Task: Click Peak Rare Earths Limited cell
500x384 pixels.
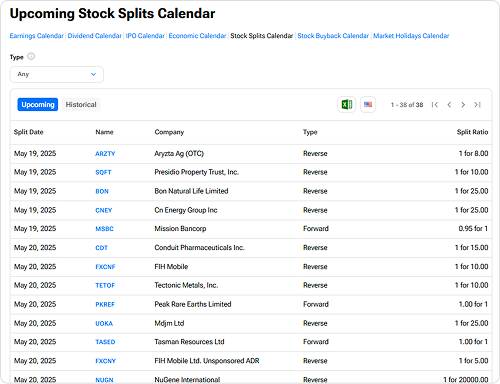Action: click(193, 304)
